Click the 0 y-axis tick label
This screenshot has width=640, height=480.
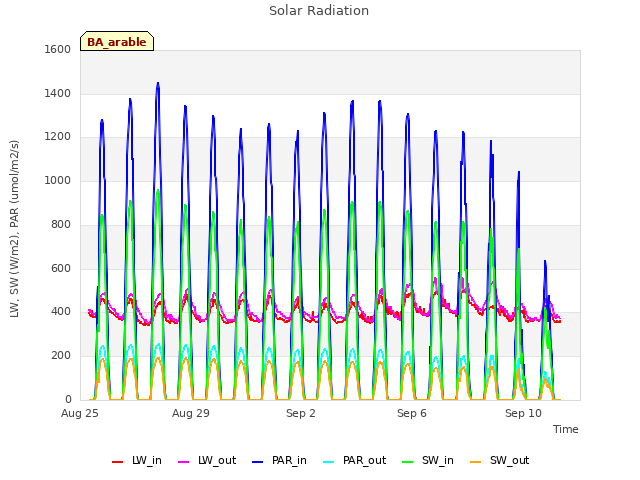coord(68,399)
